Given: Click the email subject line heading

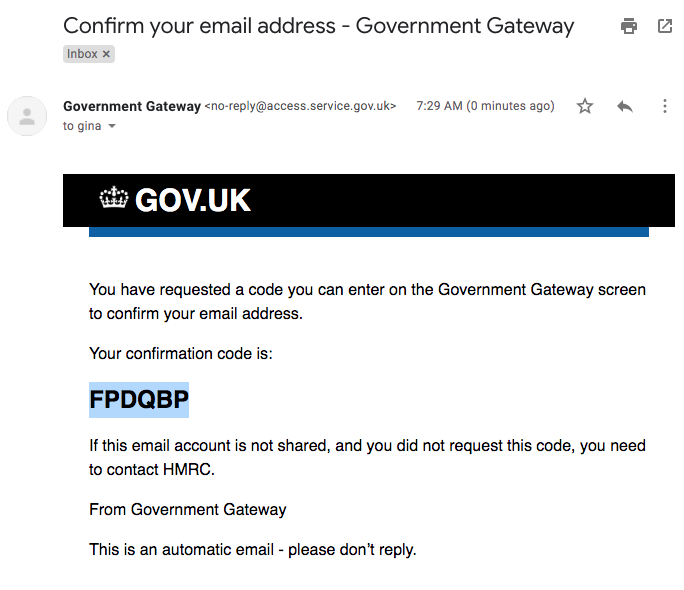Looking at the screenshot, I should pyautogui.click(x=318, y=26).
